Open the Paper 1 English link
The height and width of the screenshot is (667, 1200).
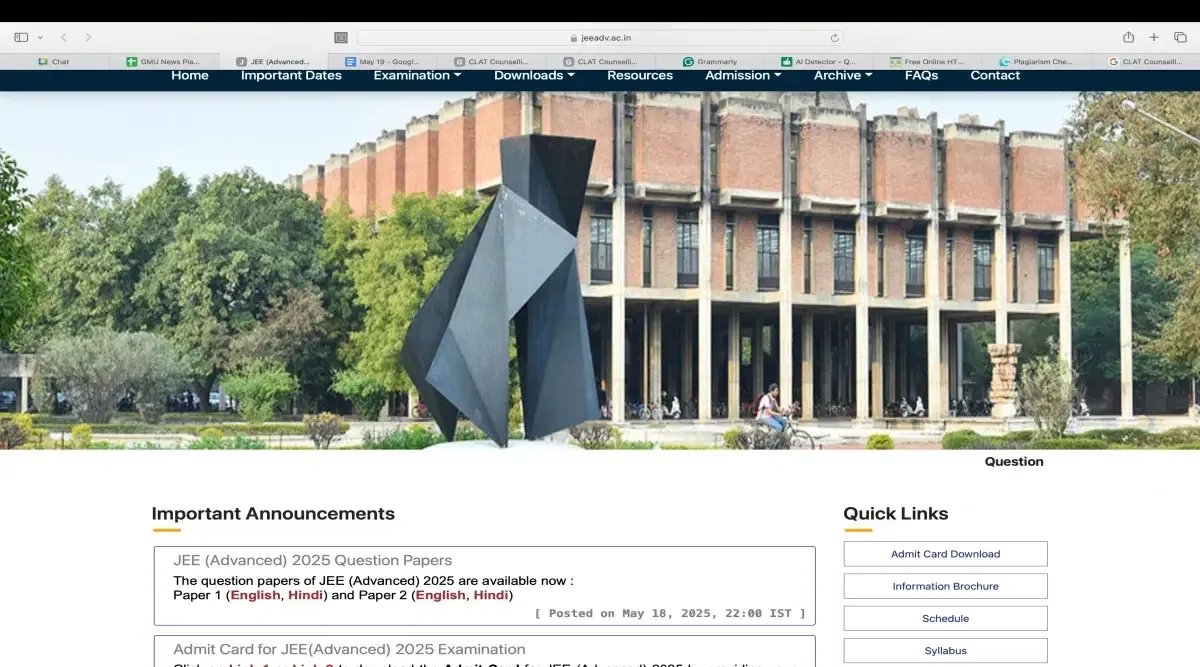tap(255, 595)
